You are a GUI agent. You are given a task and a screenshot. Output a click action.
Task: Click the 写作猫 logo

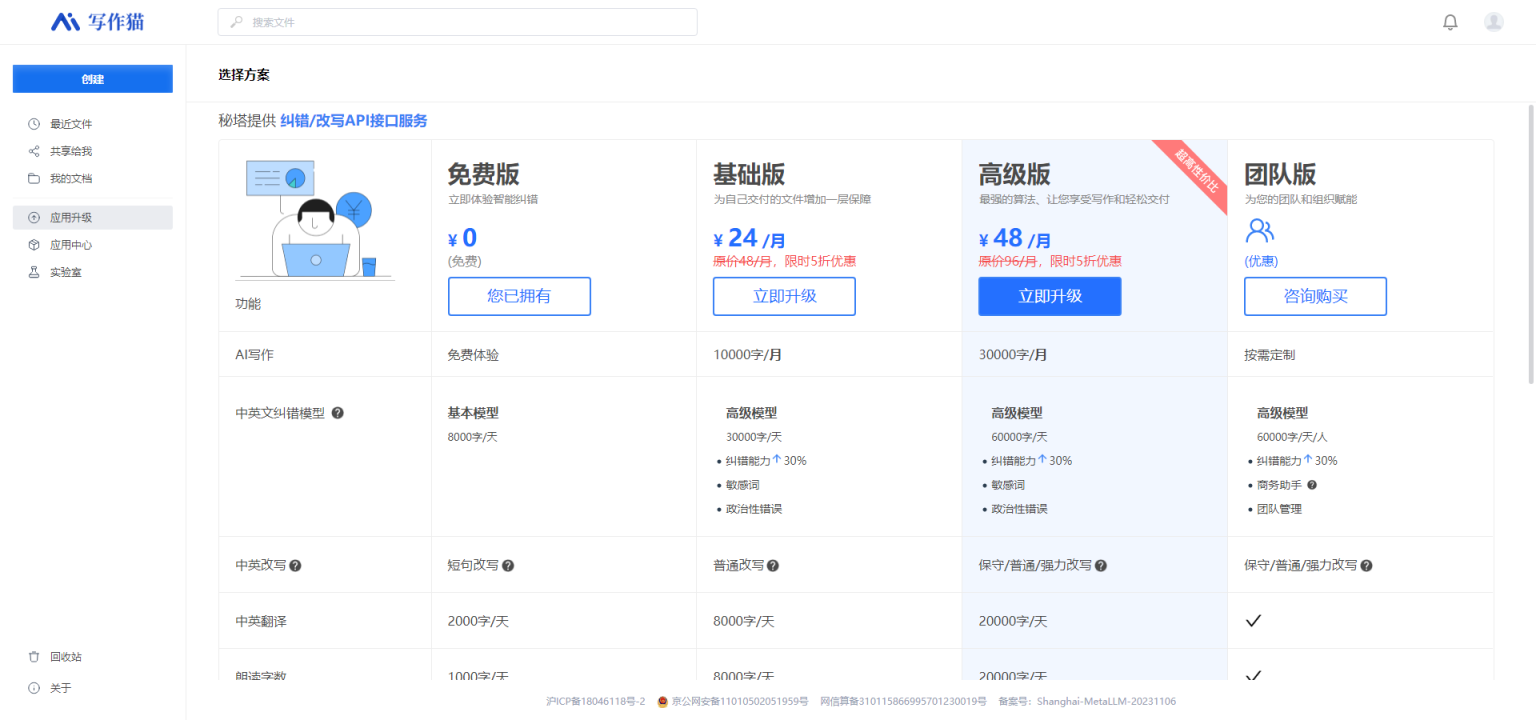click(x=98, y=21)
